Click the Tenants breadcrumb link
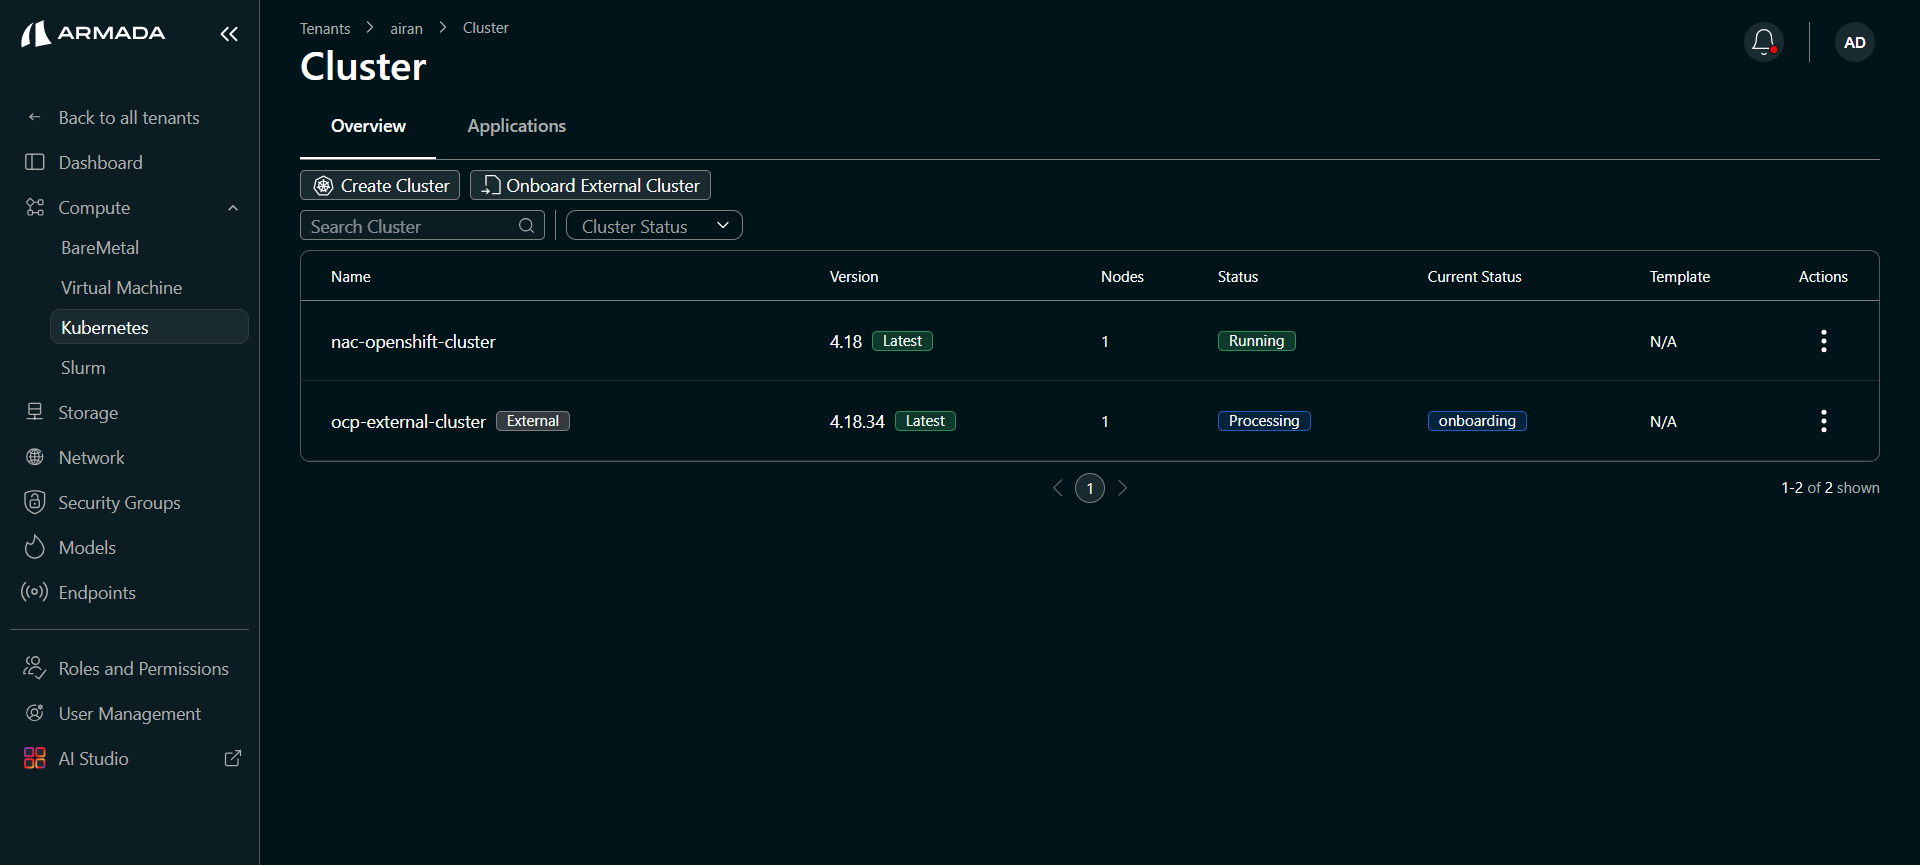The width and height of the screenshot is (1920, 865). [325, 28]
